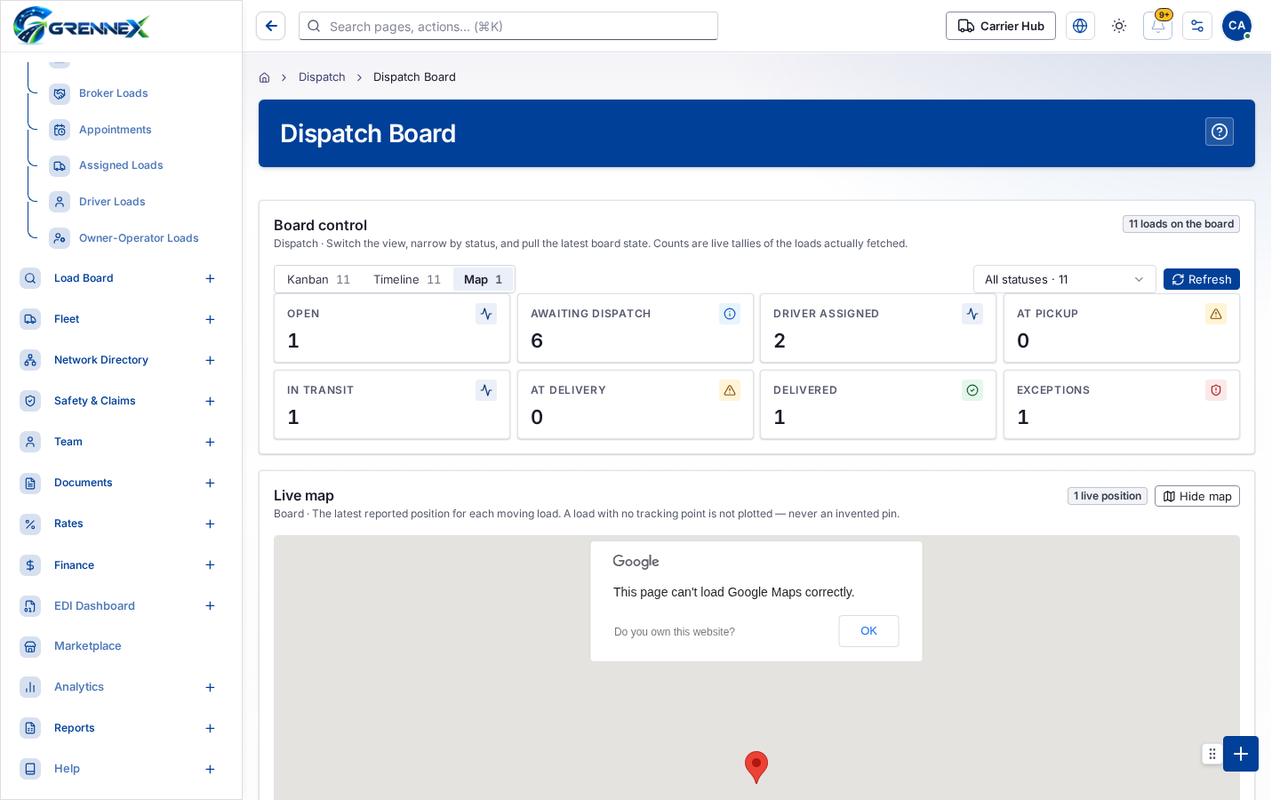Click the Dispatch breadcrumb link
This screenshot has height=800, width=1280.
(x=322, y=77)
